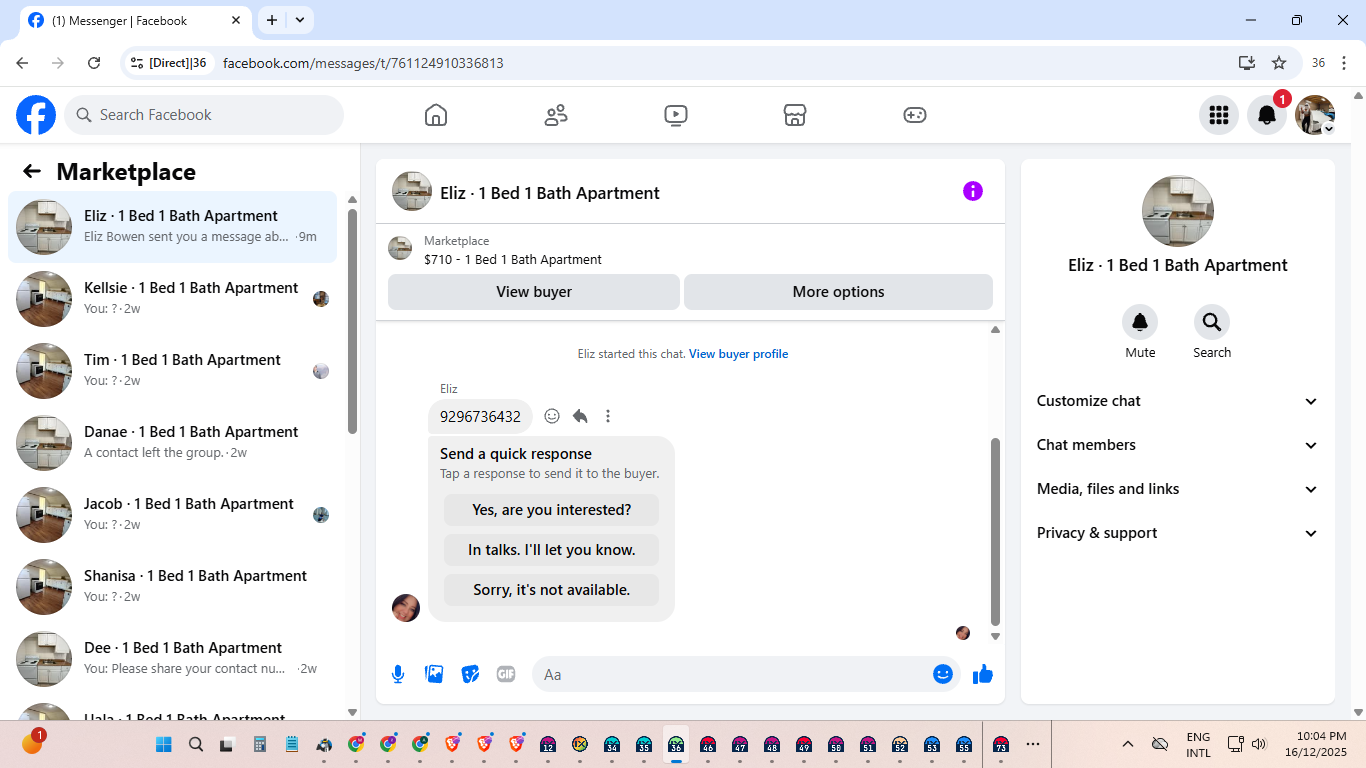Click the "$710 - 1 Bed 1 Bath Apartment" listing text

513,260
